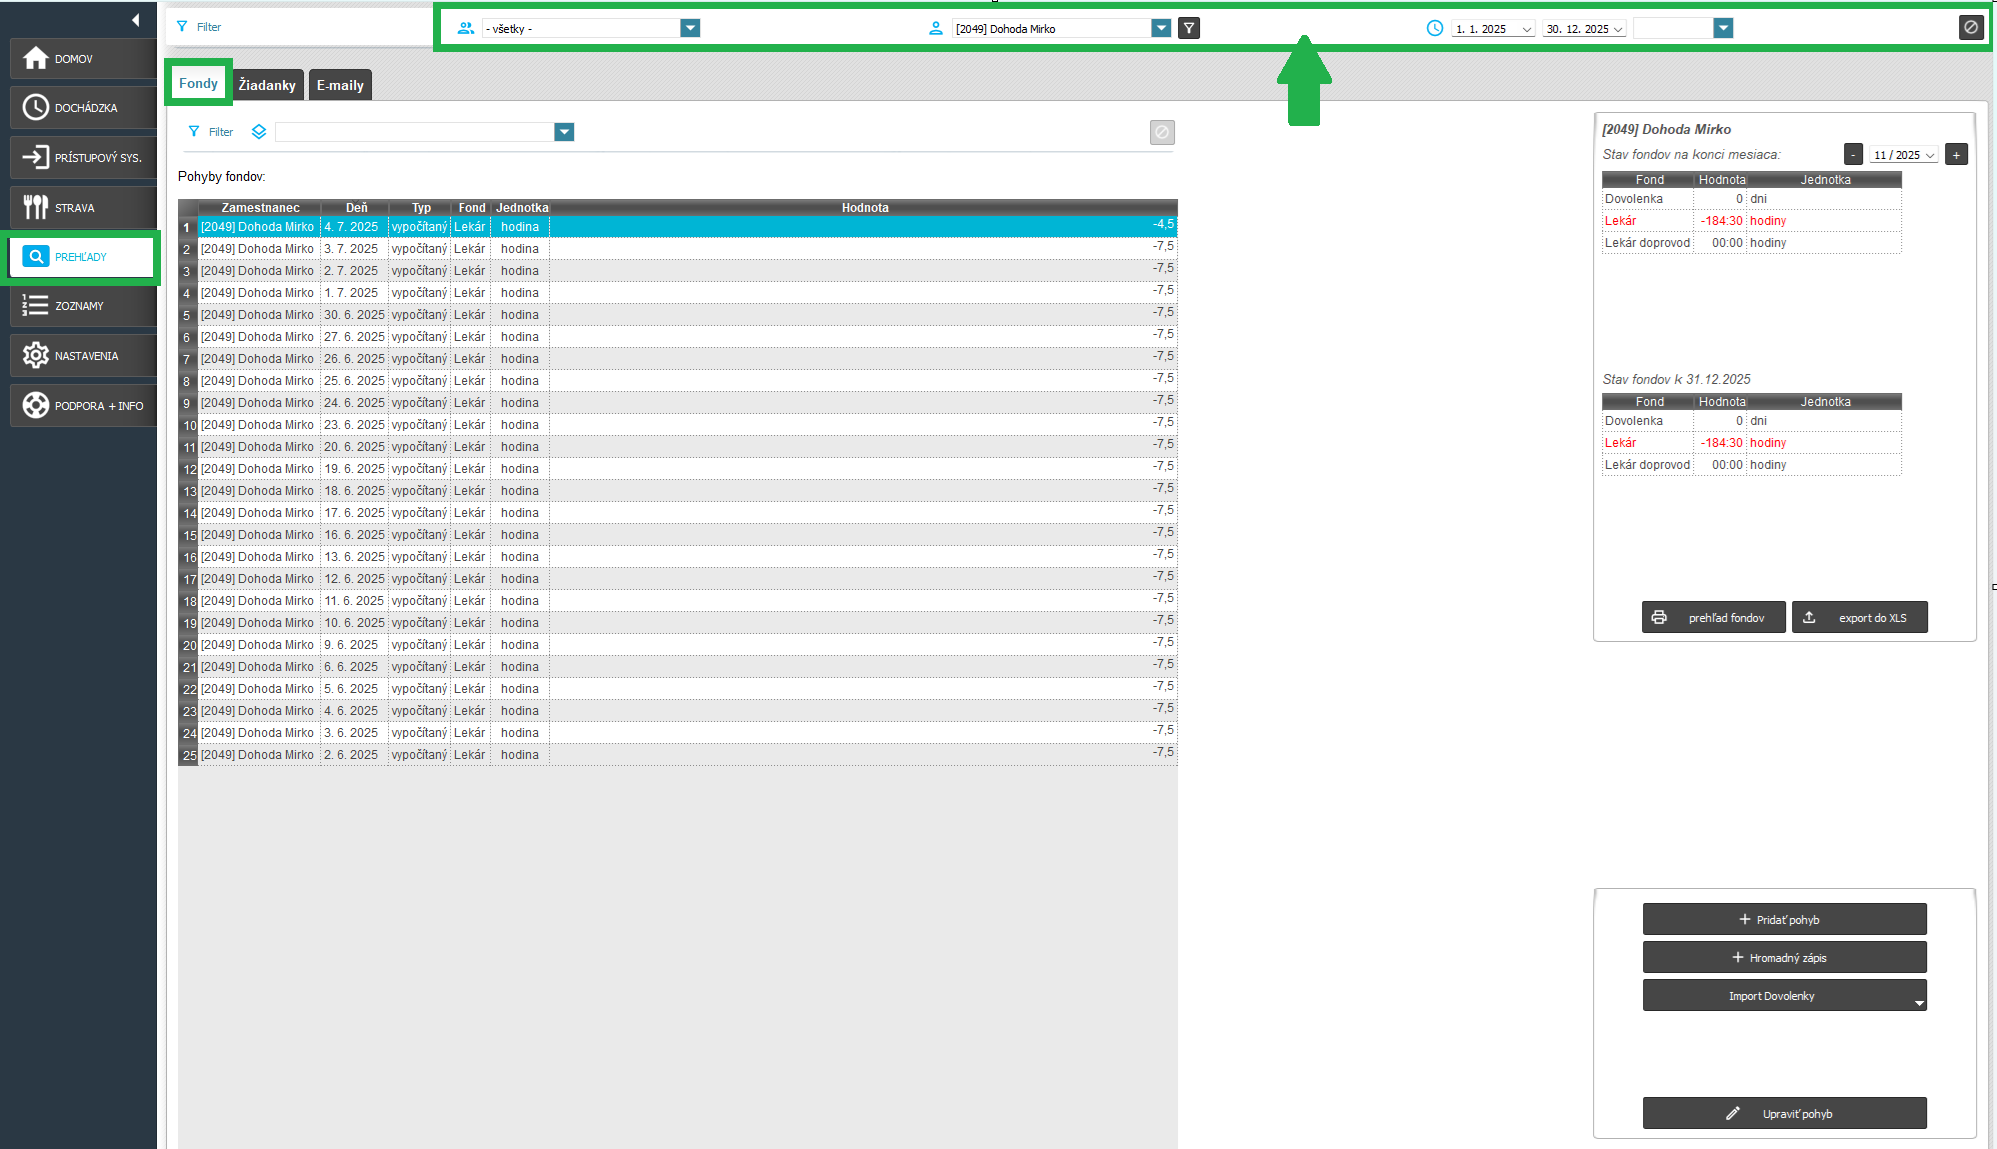Open the Domov home section
The height and width of the screenshot is (1149, 1997).
point(82,59)
